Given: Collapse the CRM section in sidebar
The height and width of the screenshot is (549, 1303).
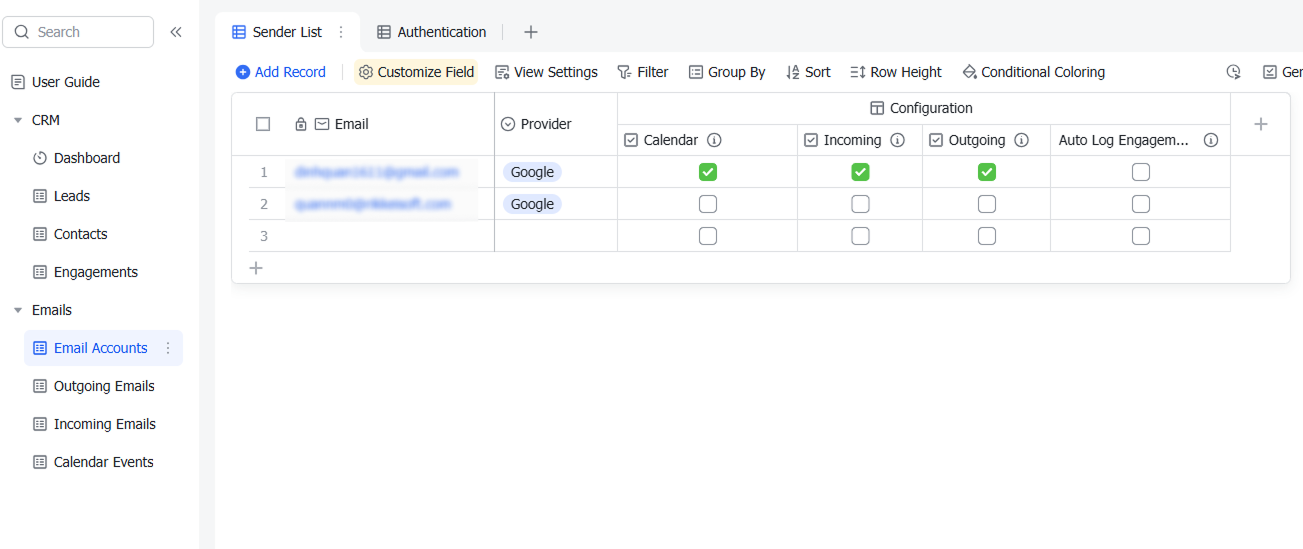Looking at the screenshot, I should click(x=18, y=120).
